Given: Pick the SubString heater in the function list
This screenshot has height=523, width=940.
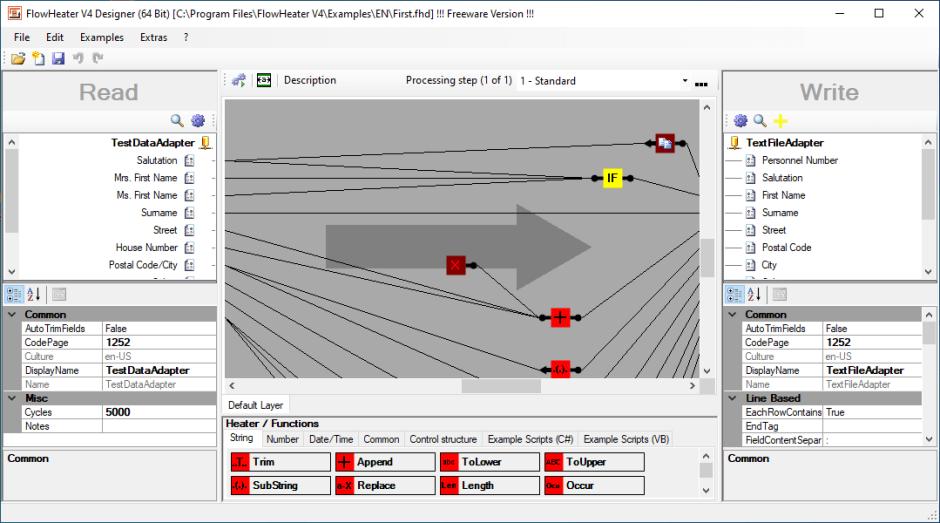Looking at the screenshot, I should click(281, 485).
